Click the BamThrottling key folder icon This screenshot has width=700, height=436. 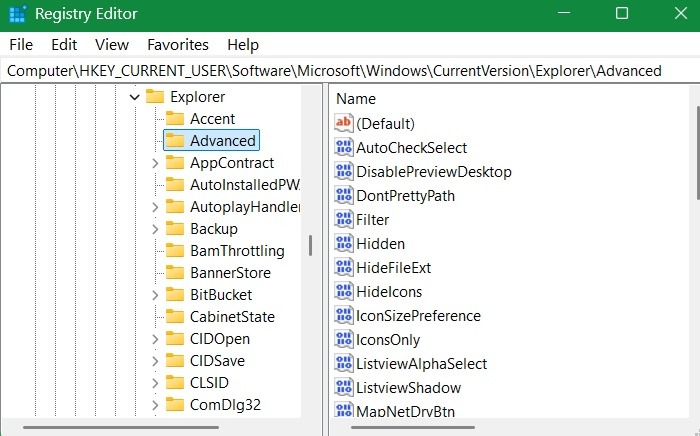(175, 250)
